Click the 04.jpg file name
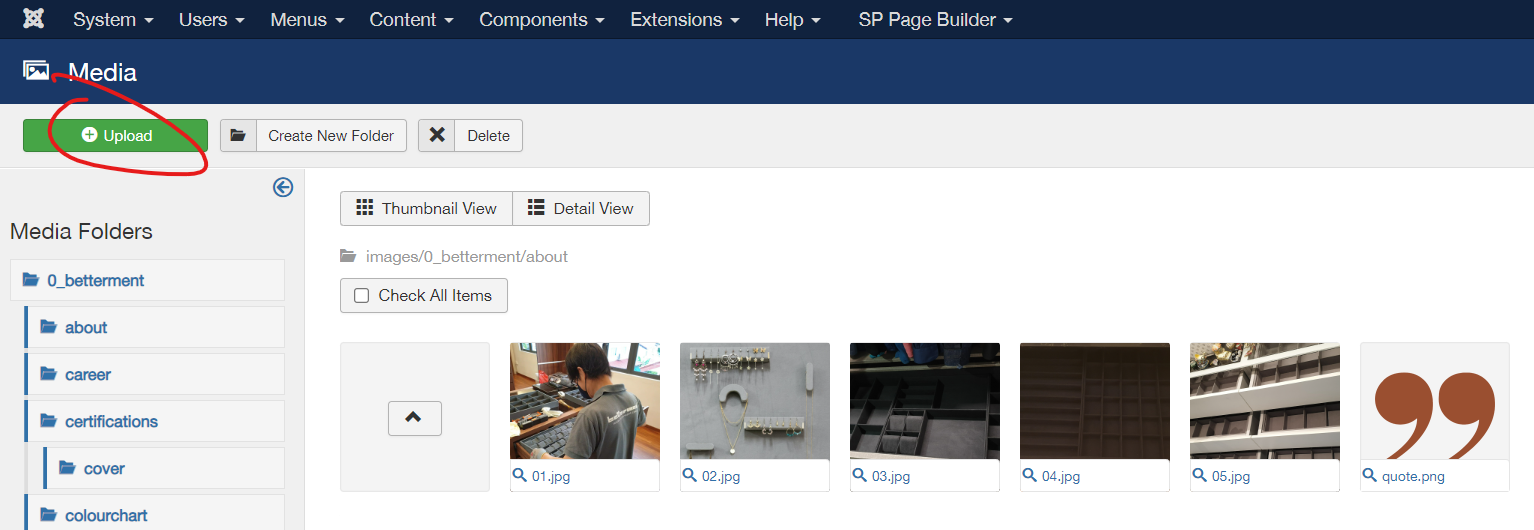The image size is (1534, 530). 1061,477
